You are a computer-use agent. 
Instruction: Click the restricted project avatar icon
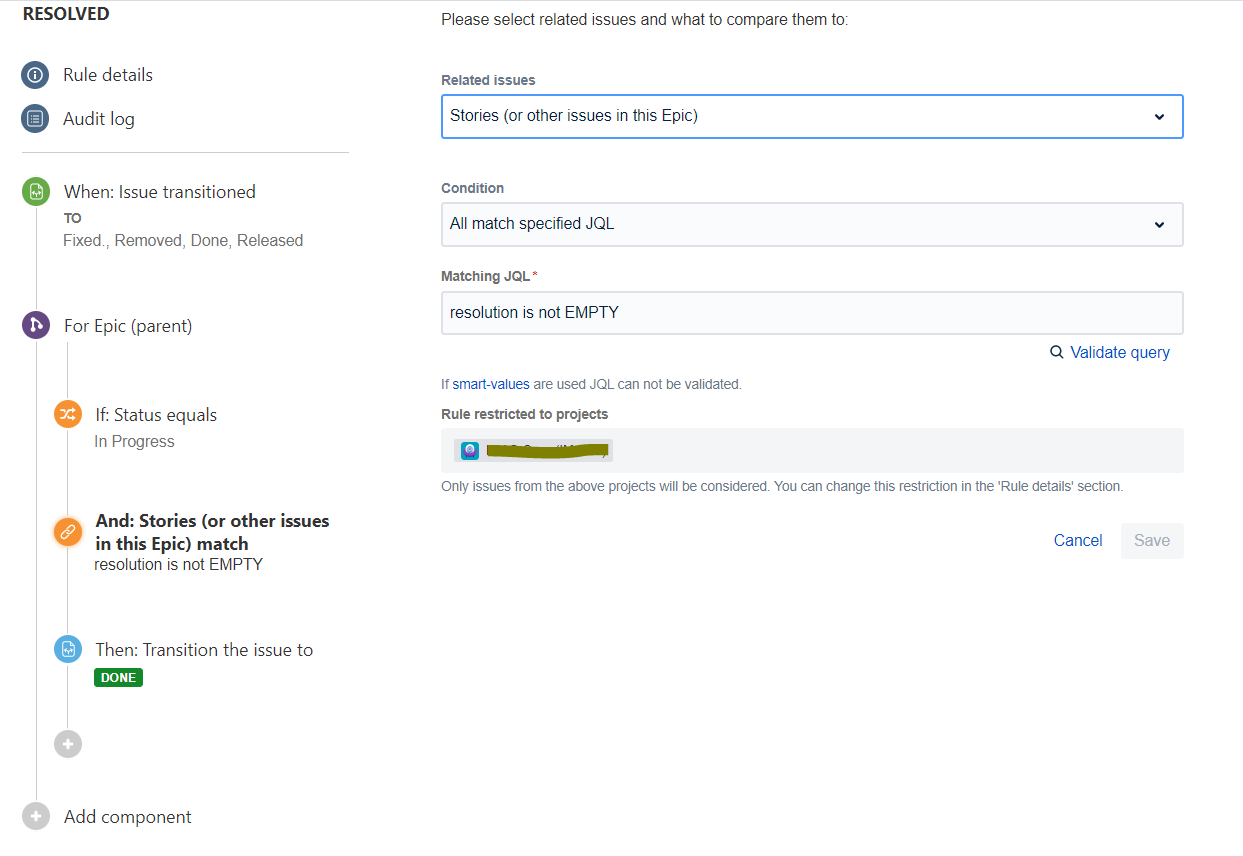pos(470,451)
